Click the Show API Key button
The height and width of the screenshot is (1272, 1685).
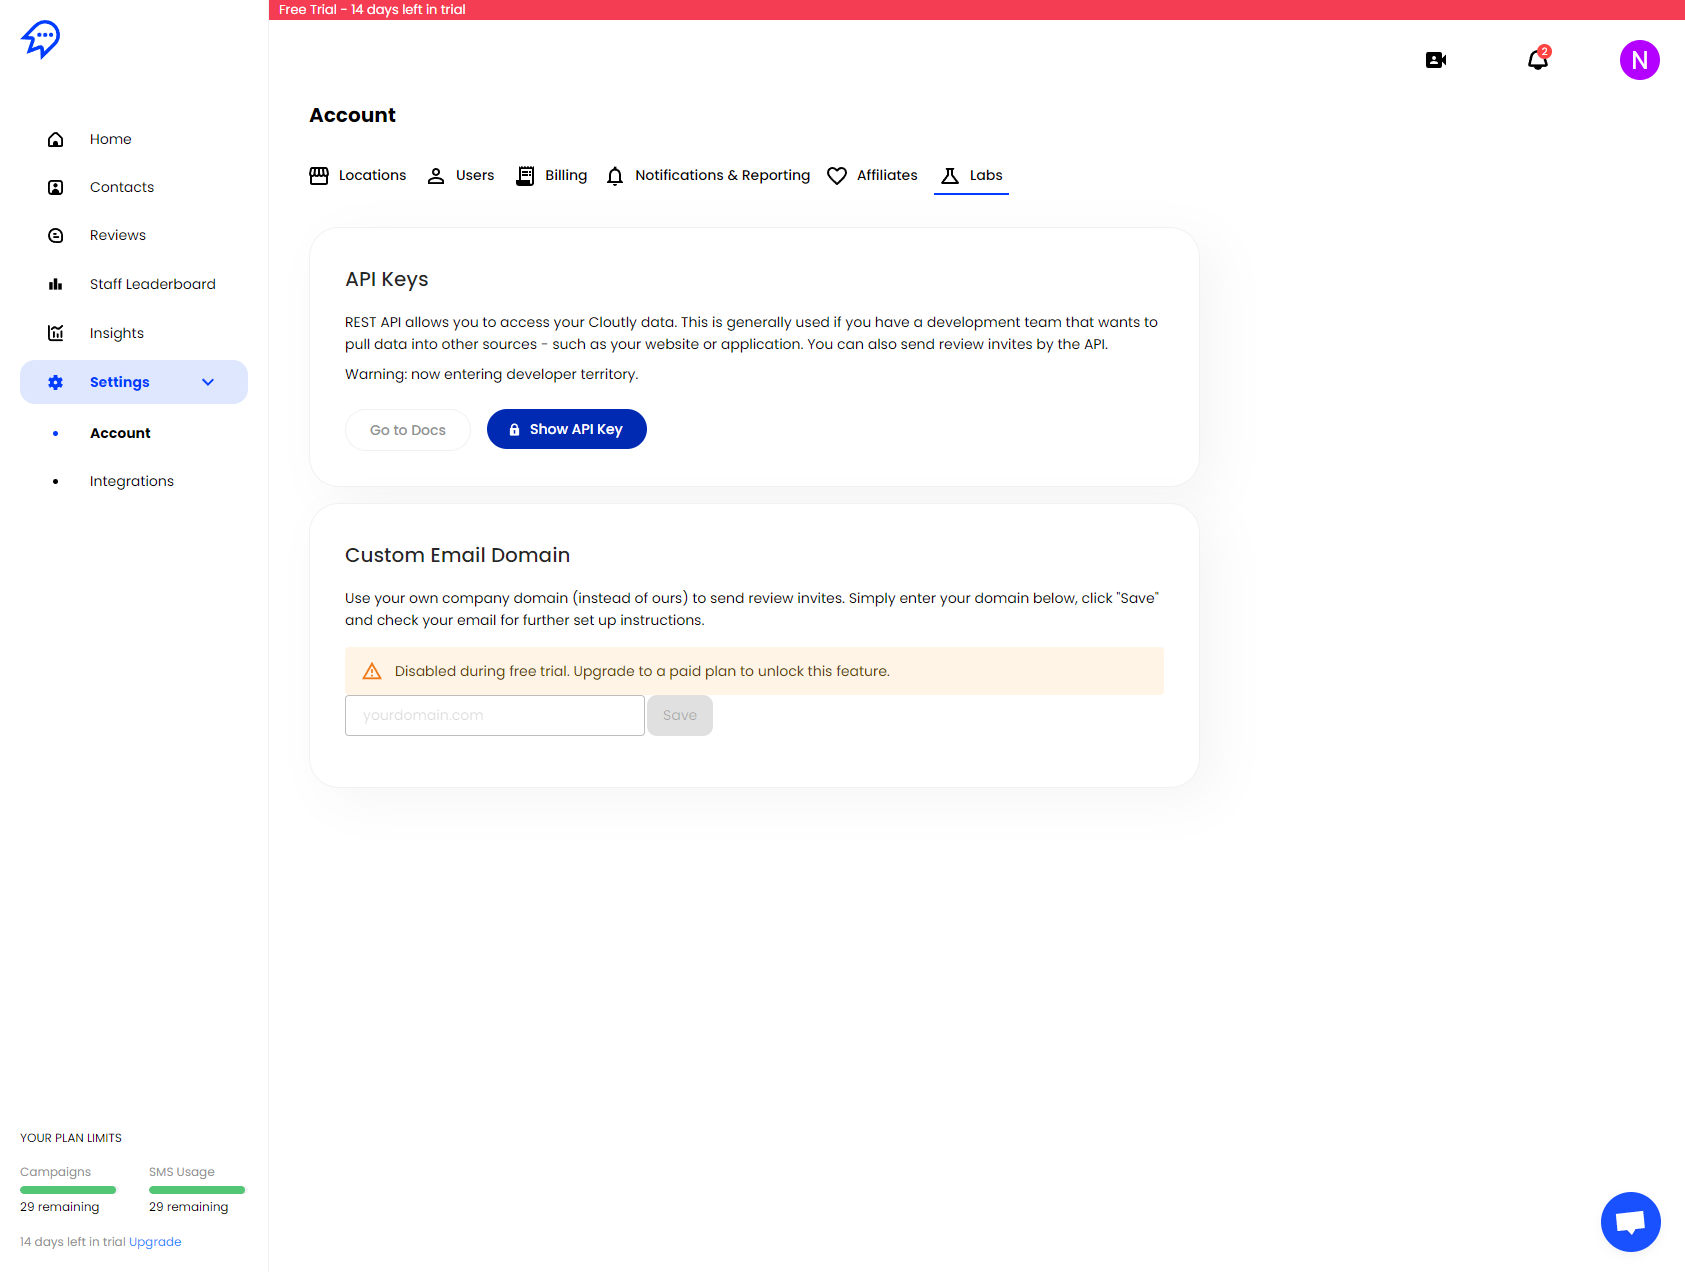pos(567,429)
